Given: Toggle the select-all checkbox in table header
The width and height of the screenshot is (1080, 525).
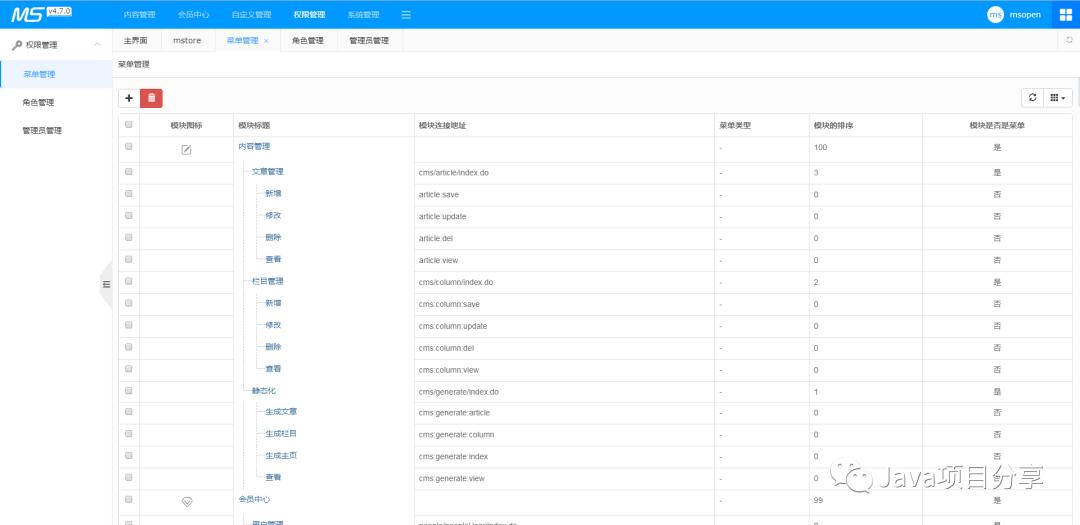Looking at the screenshot, I should (129, 125).
